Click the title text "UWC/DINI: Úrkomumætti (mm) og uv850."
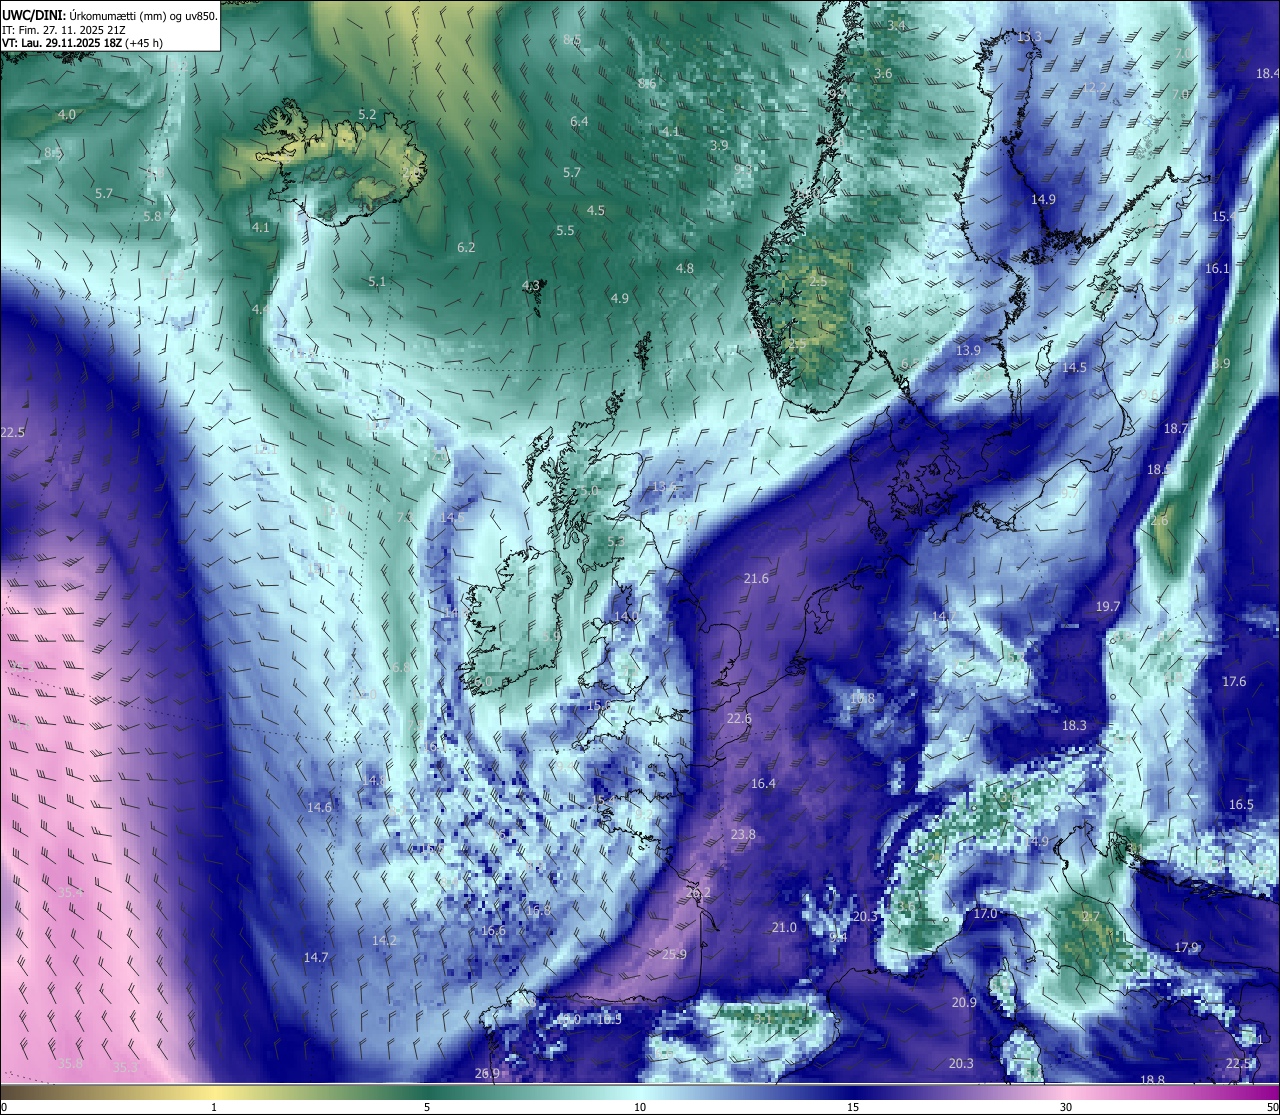The image size is (1280, 1115). tap(110, 15)
